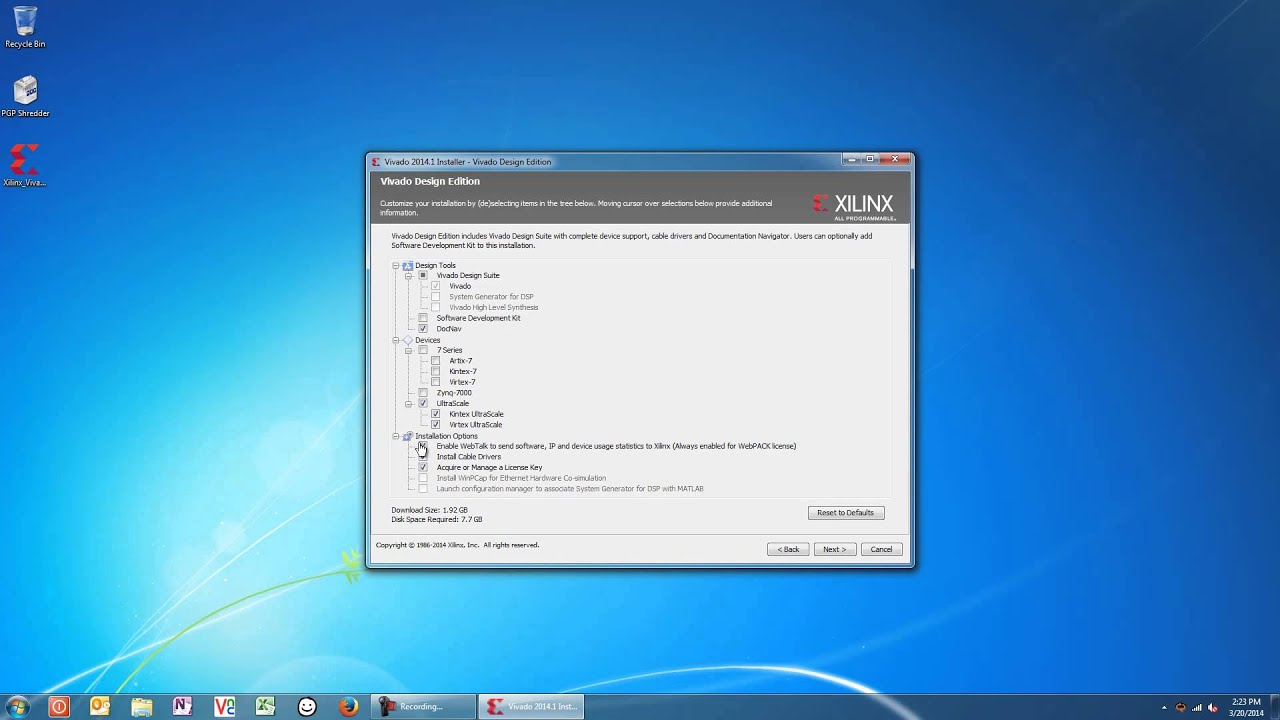Viewport: 1280px width, 720px height.
Task: Select Install WinPCap for Ethernet row
Action: click(521, 478)
